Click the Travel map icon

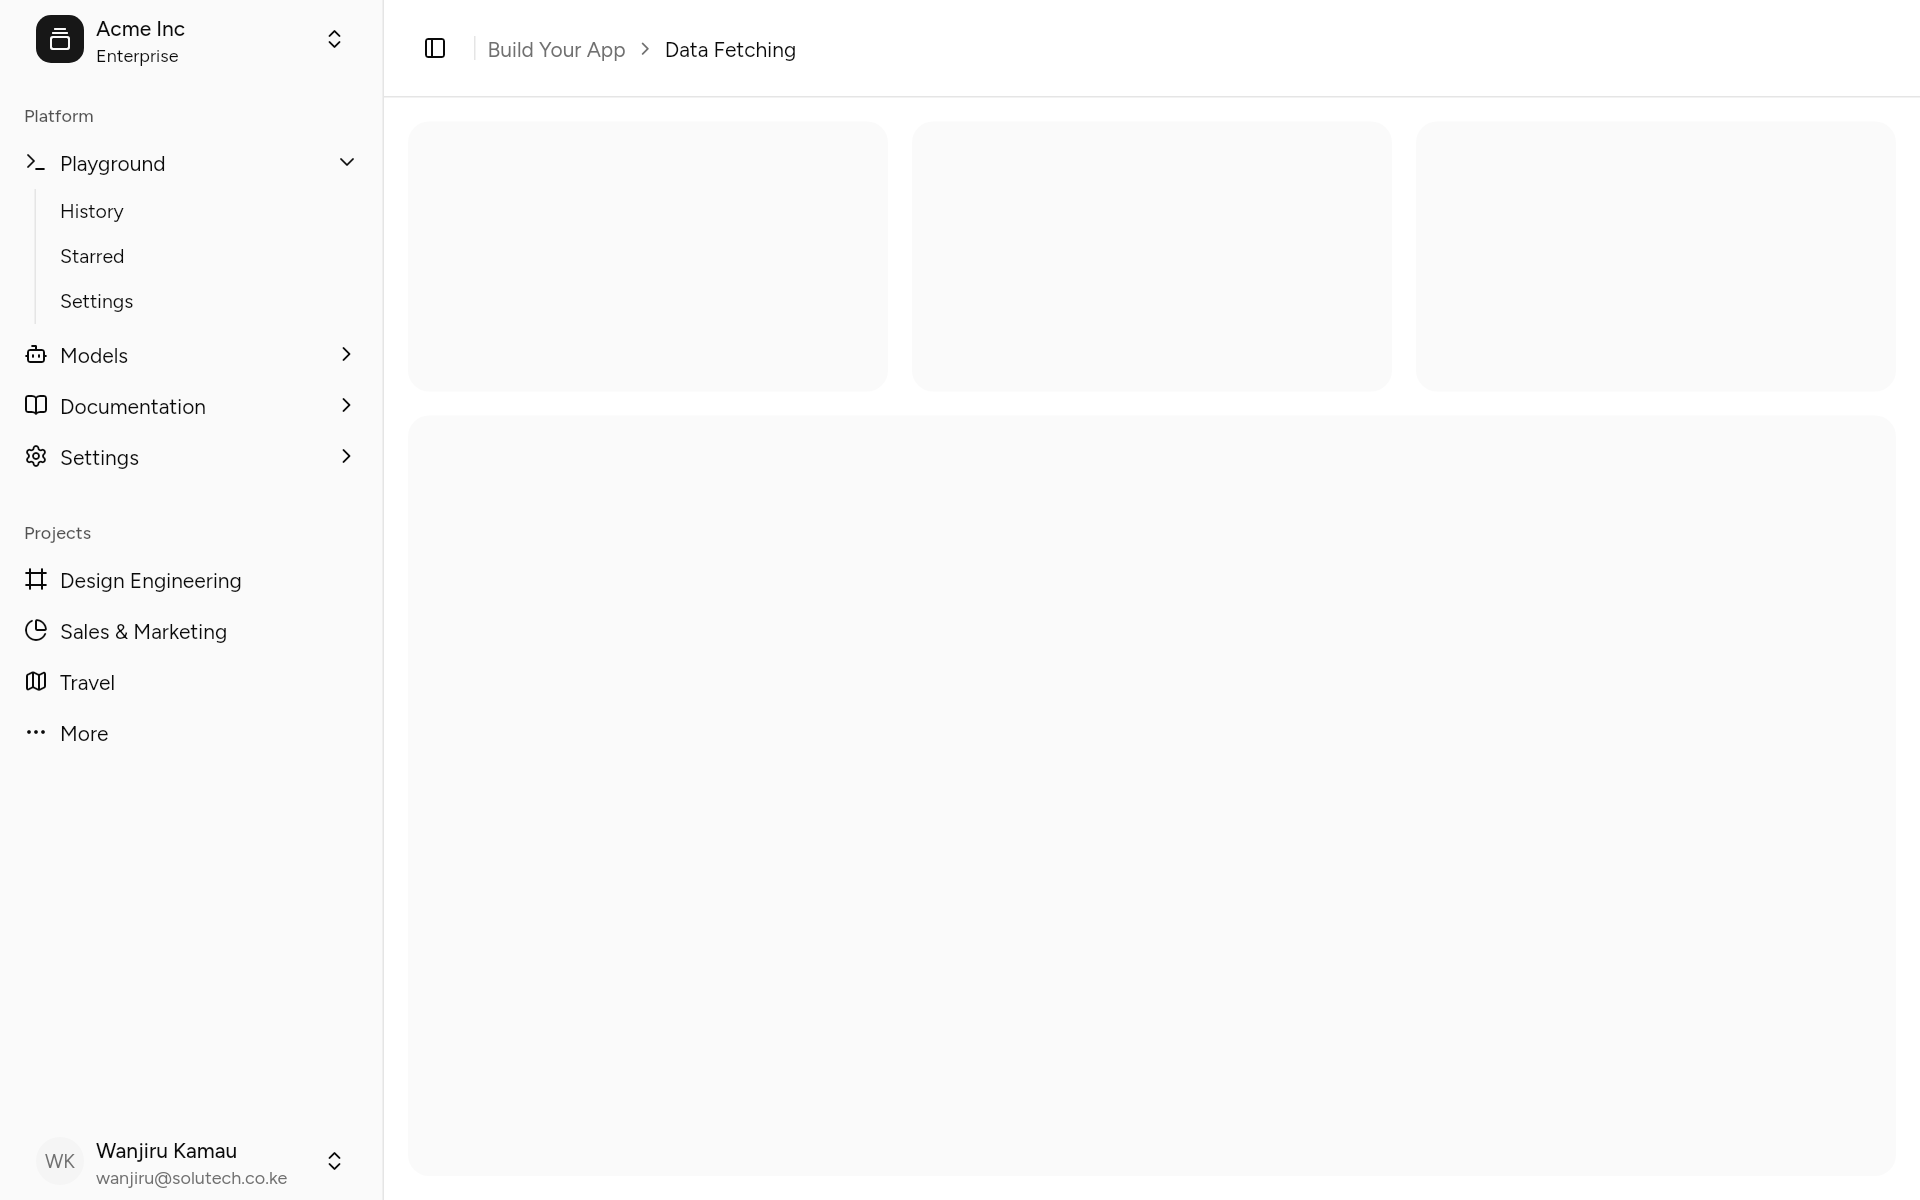[x=36, y=681]
